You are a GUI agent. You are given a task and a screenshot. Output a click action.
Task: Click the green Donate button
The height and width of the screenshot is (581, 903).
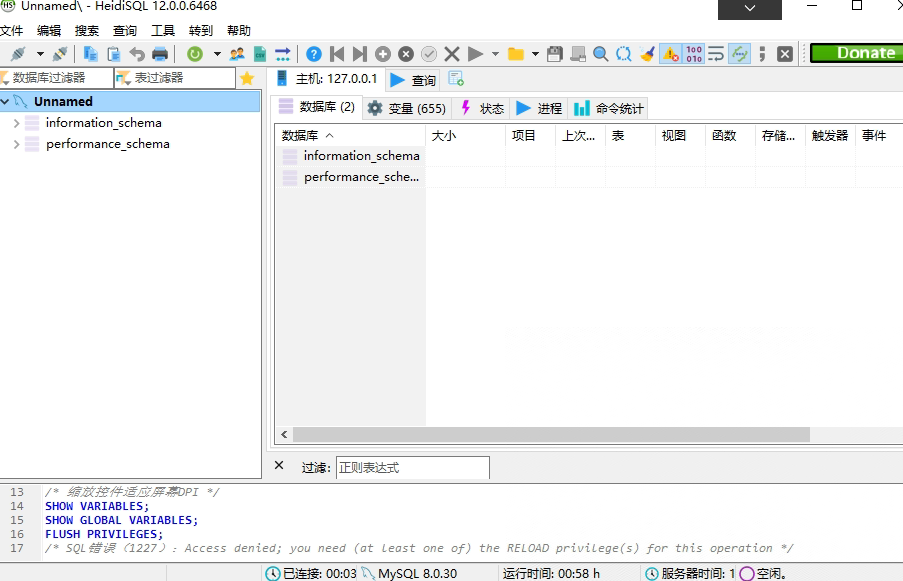point(858,53)
